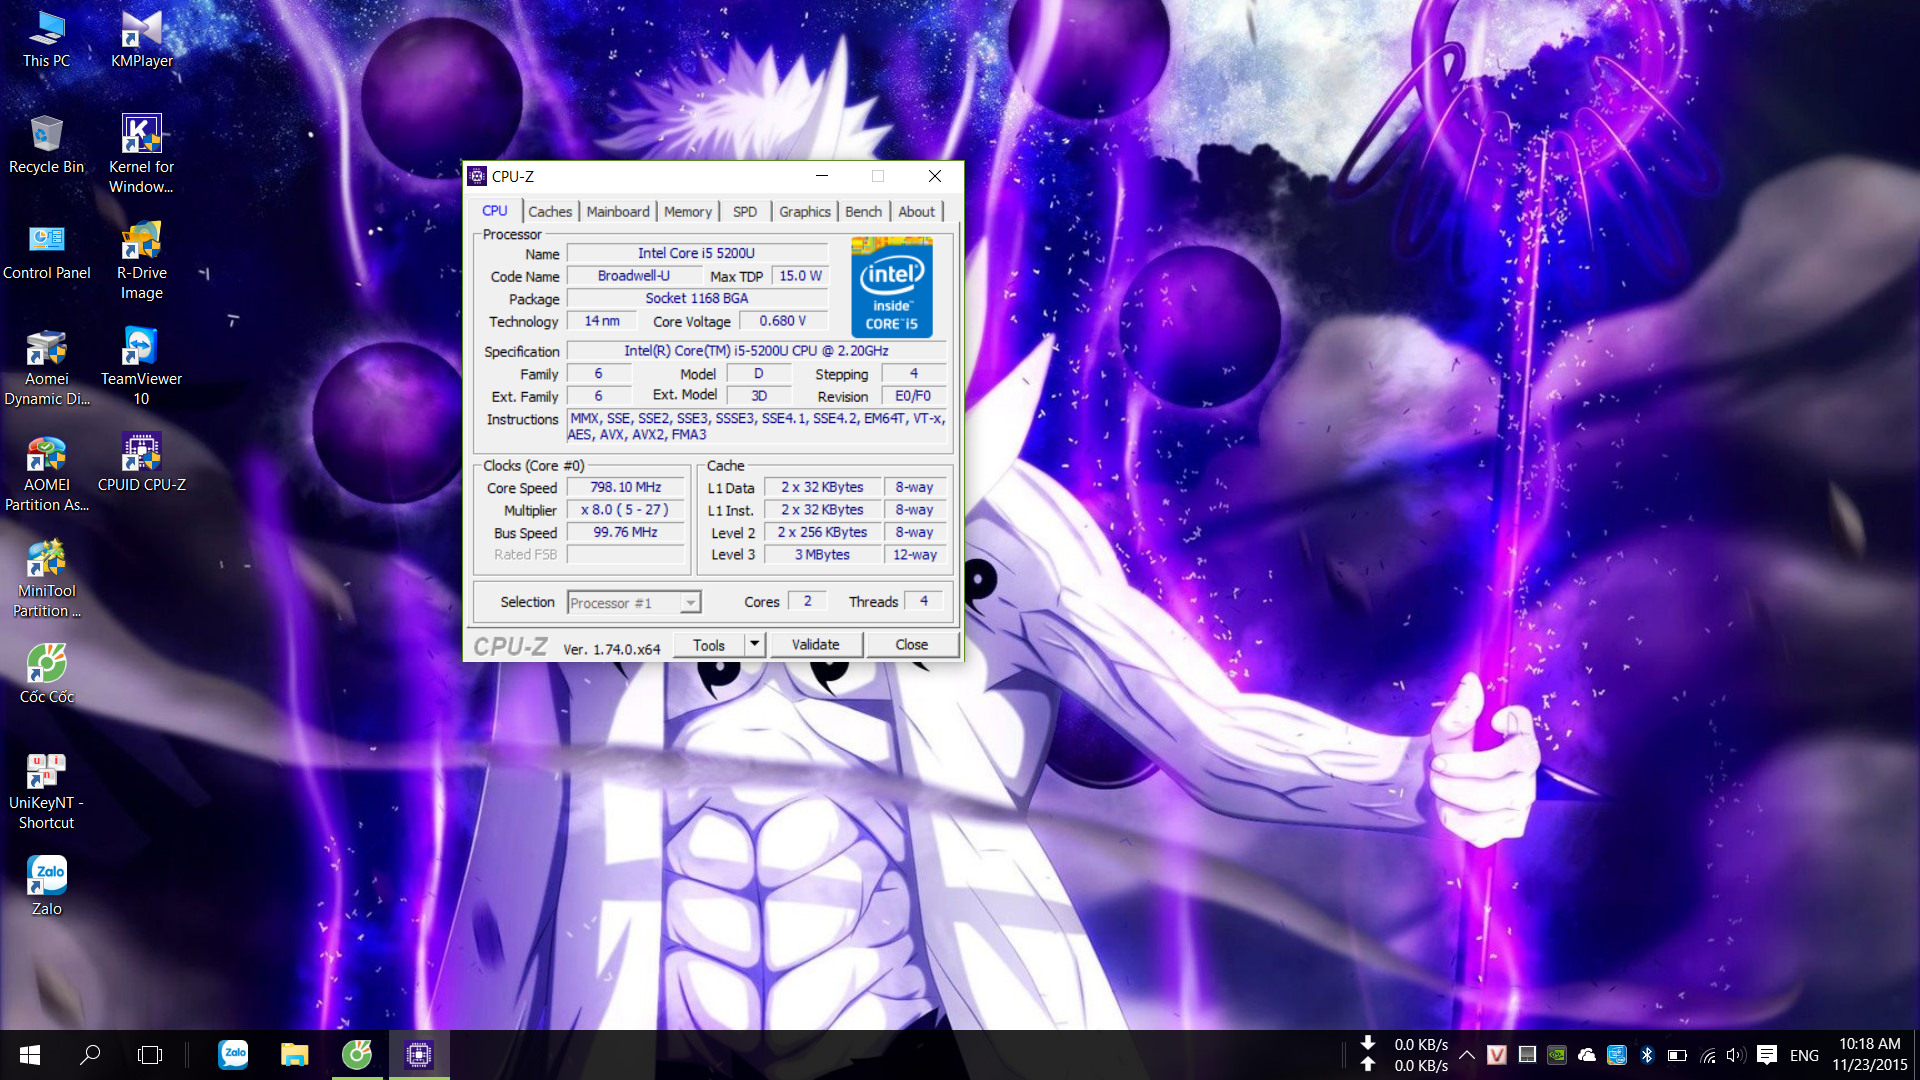Open the OneDrive cloud tray icon
This screenshot has width=1920, height=1080.
click(x=1587, y=1055)
